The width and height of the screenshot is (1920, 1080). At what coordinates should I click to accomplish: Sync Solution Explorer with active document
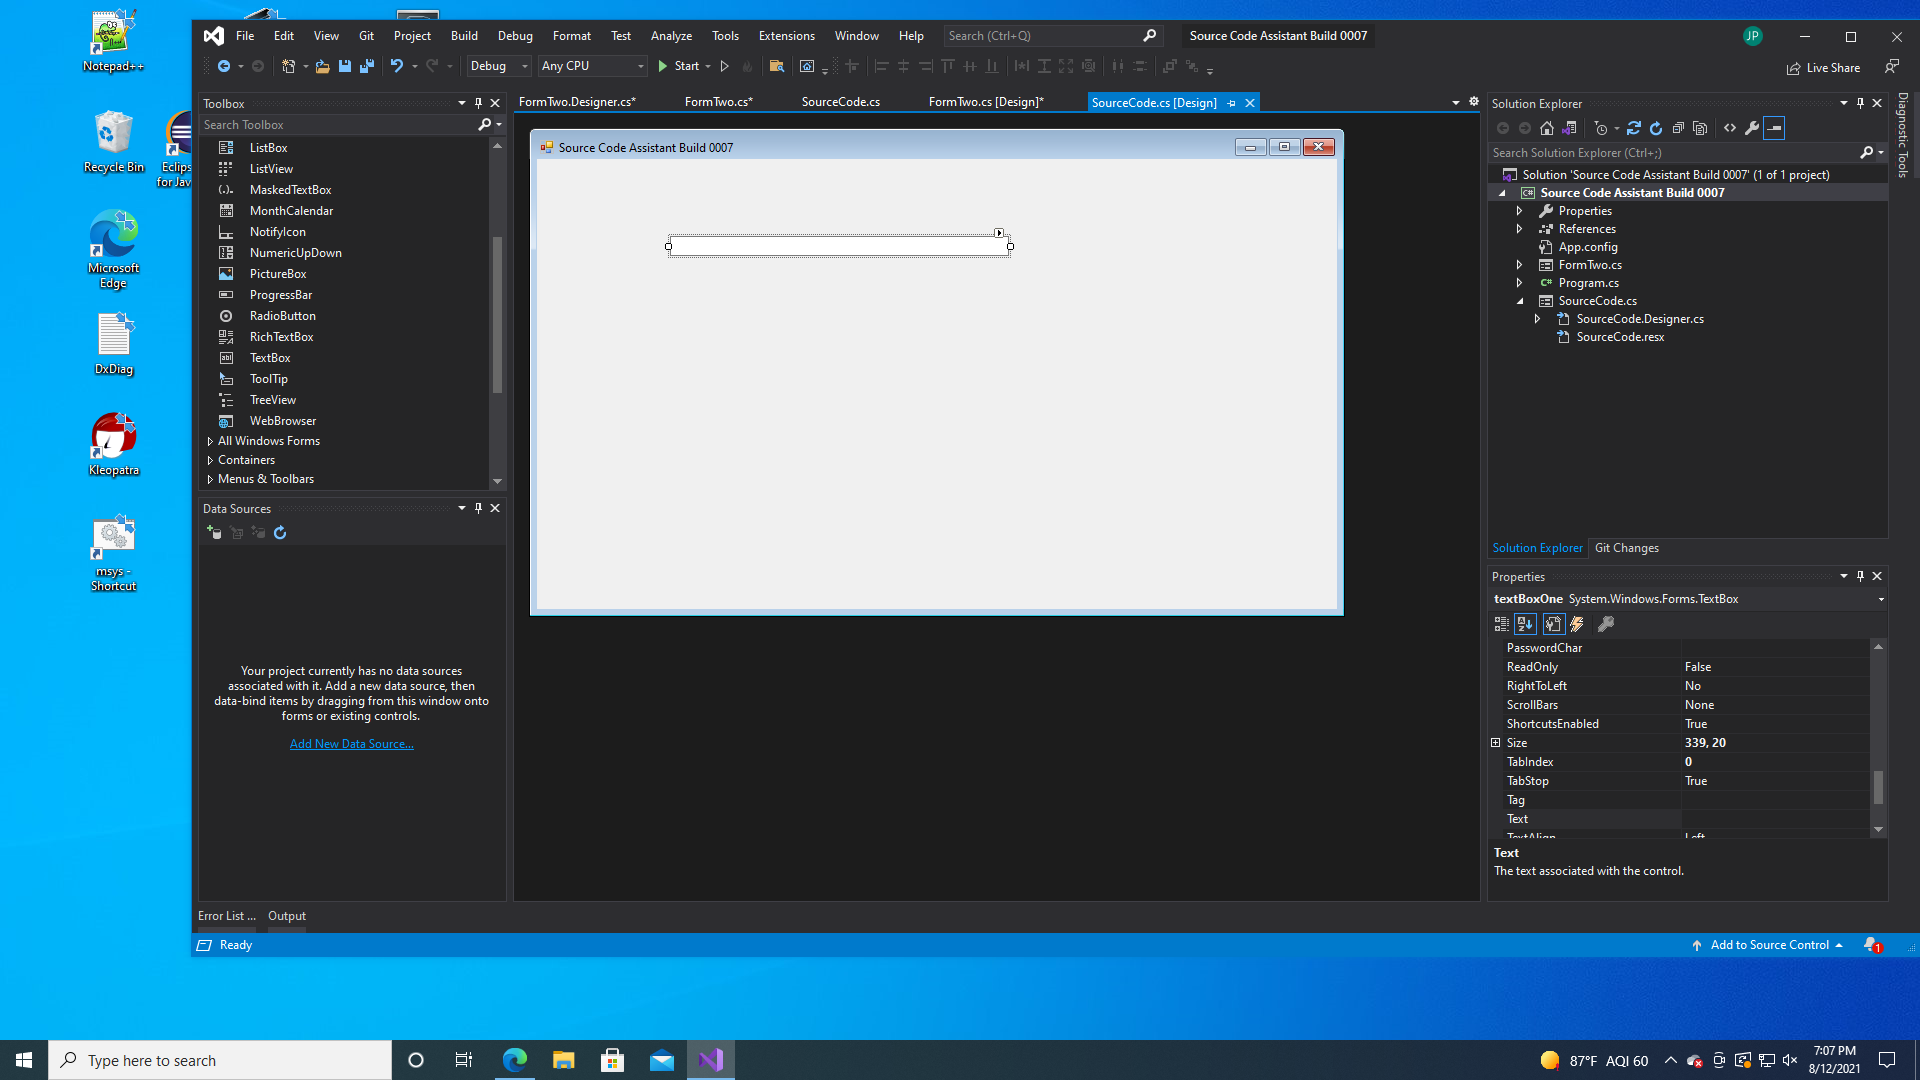[1634, 128]
